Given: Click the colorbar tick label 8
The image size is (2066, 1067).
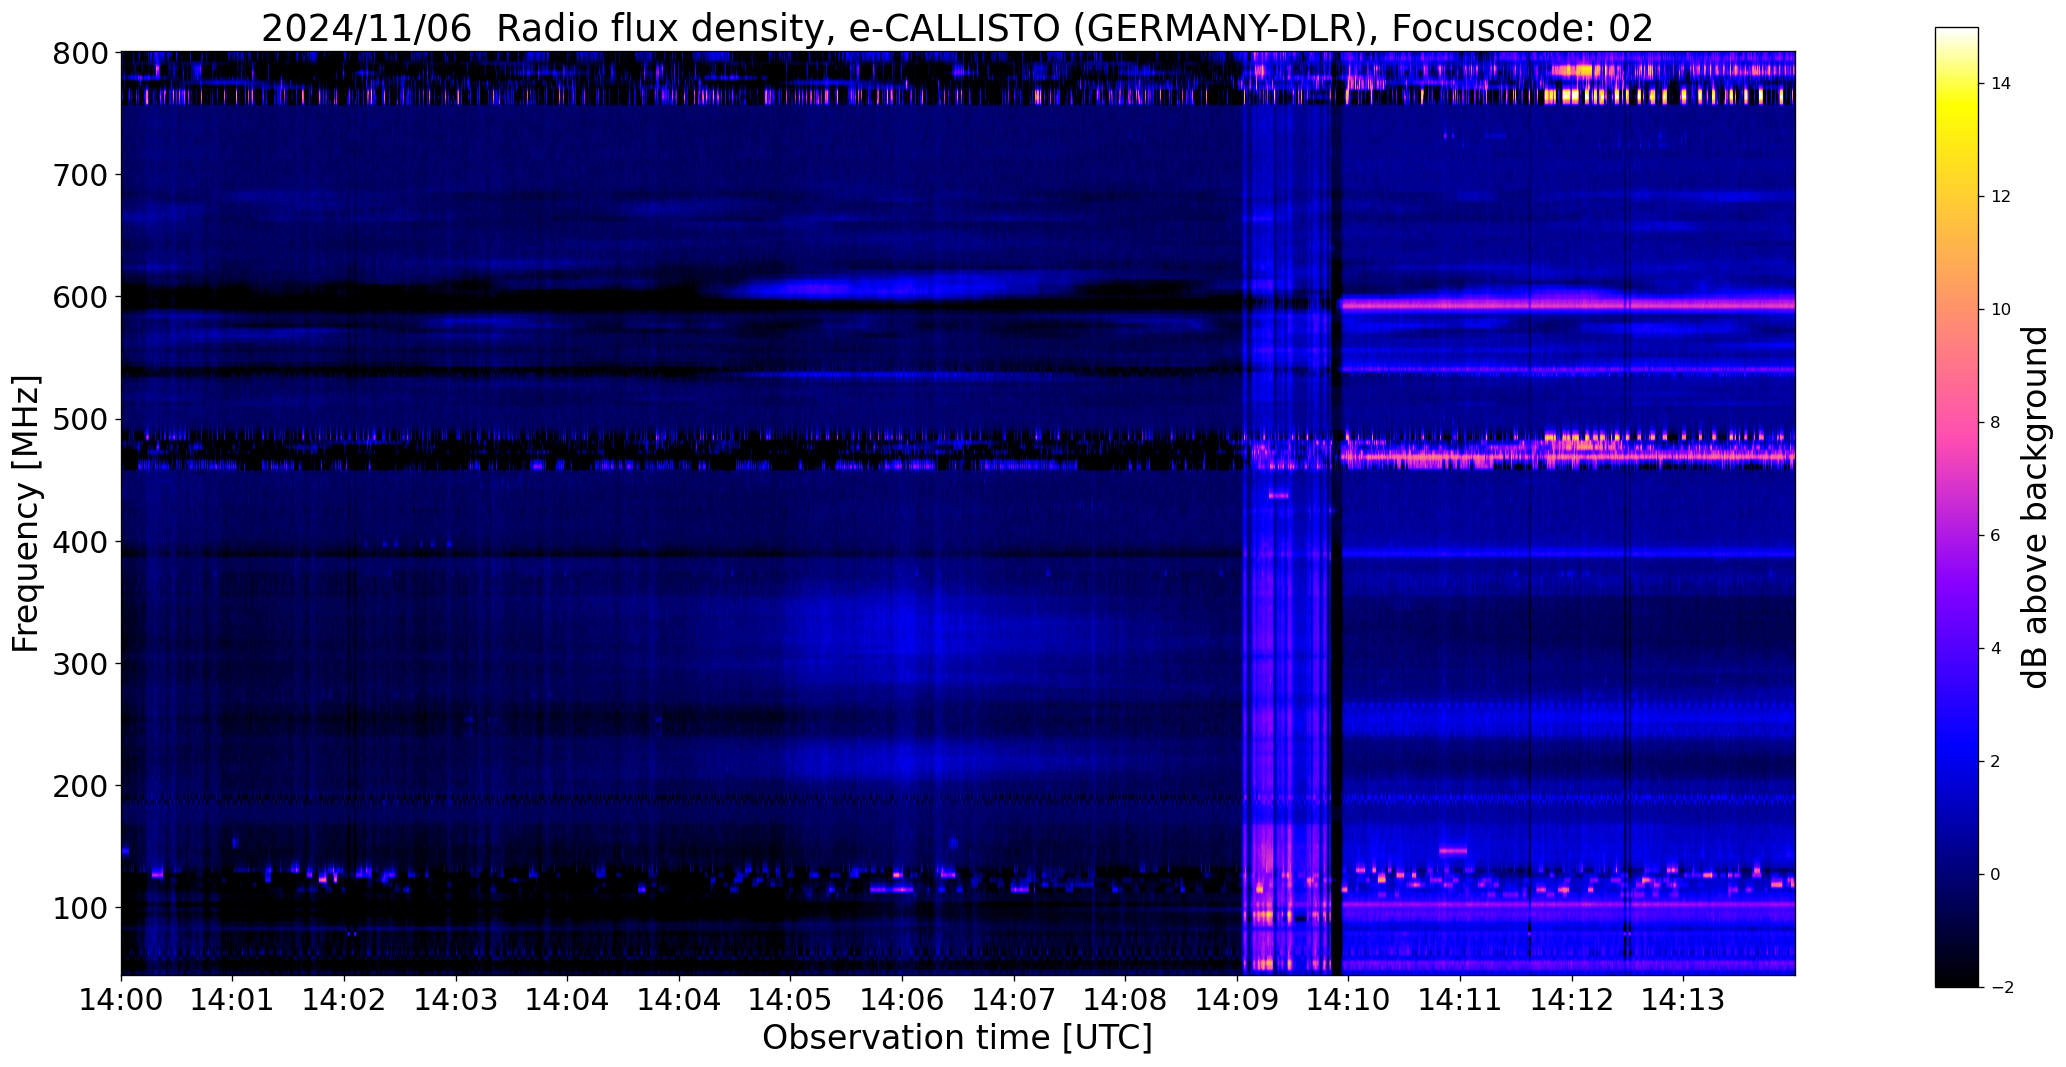Looking at the screenshot, I should click(1996, 423).
